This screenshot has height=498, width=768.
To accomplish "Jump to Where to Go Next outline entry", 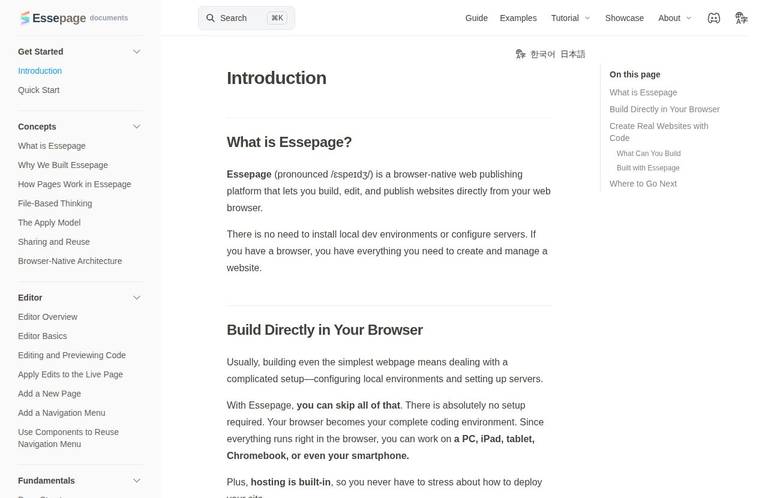I will click(643, 183).
